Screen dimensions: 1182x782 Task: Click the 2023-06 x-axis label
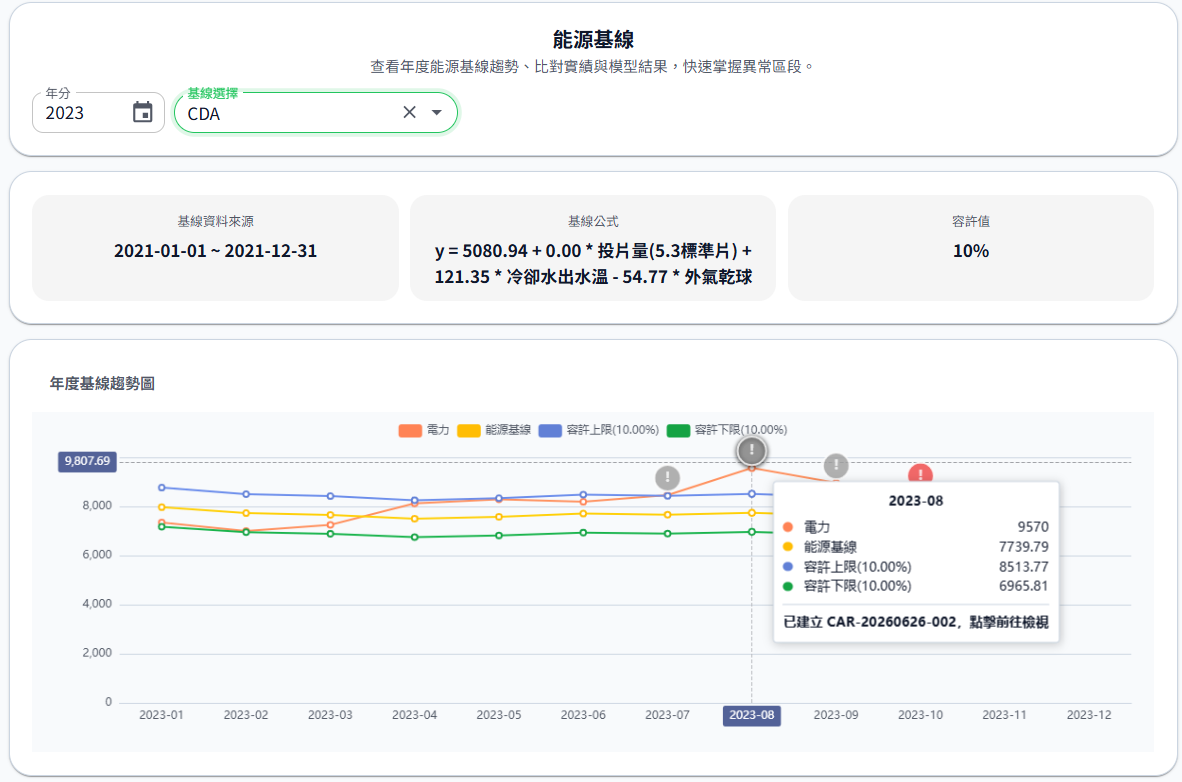click(583, 715)
